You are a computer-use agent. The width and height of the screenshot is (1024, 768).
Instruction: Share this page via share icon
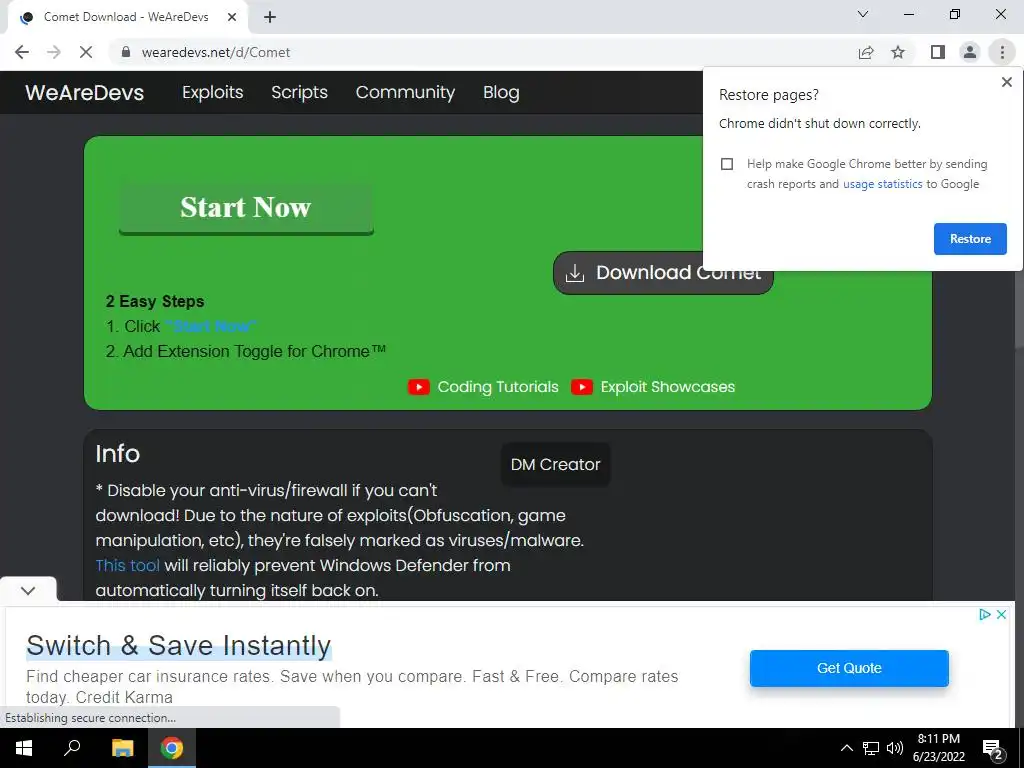pos(866,52)
